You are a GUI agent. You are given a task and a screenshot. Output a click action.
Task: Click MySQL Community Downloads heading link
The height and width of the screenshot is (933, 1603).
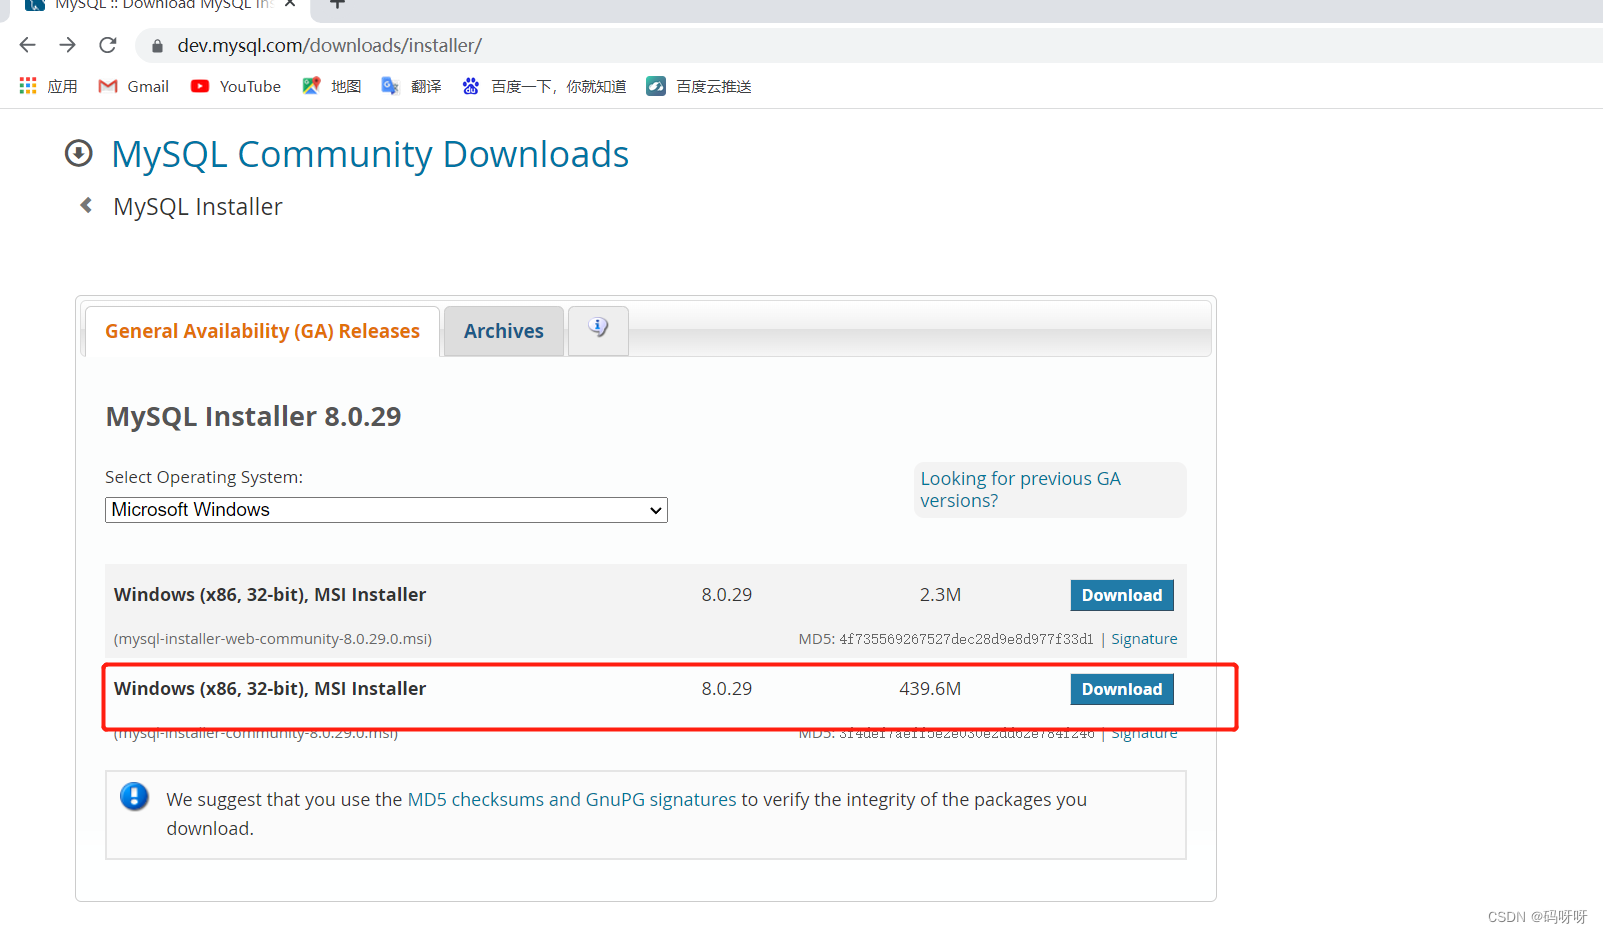click(x=370, y=154)
